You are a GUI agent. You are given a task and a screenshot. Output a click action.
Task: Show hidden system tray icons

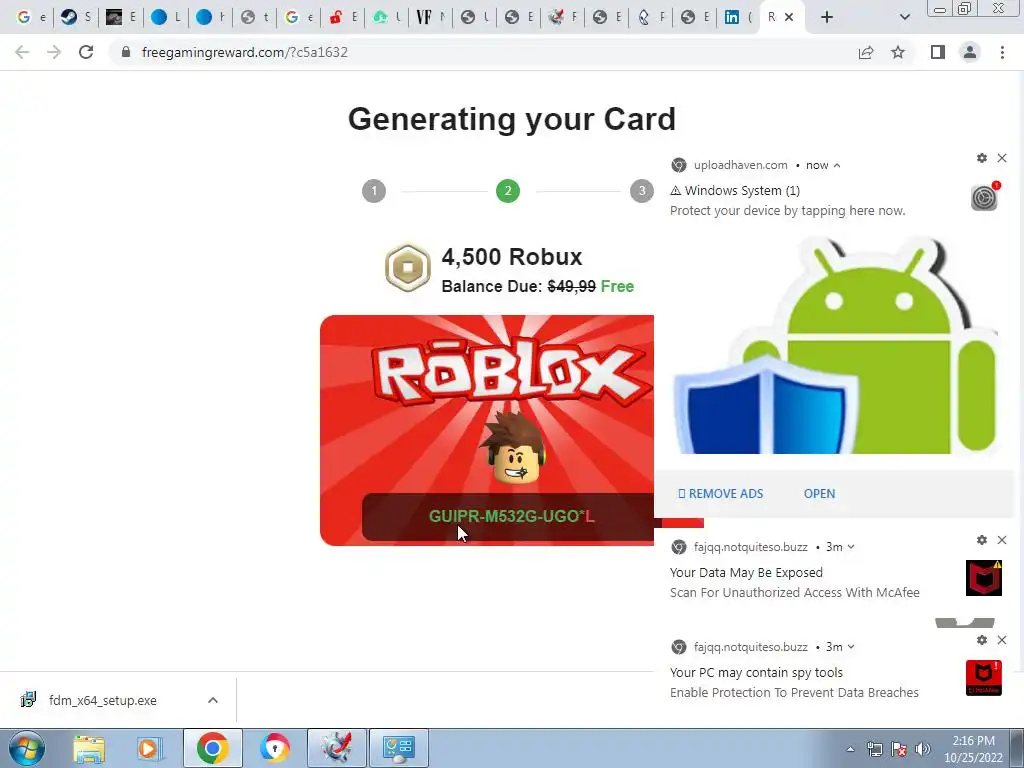tap(850, 749)
